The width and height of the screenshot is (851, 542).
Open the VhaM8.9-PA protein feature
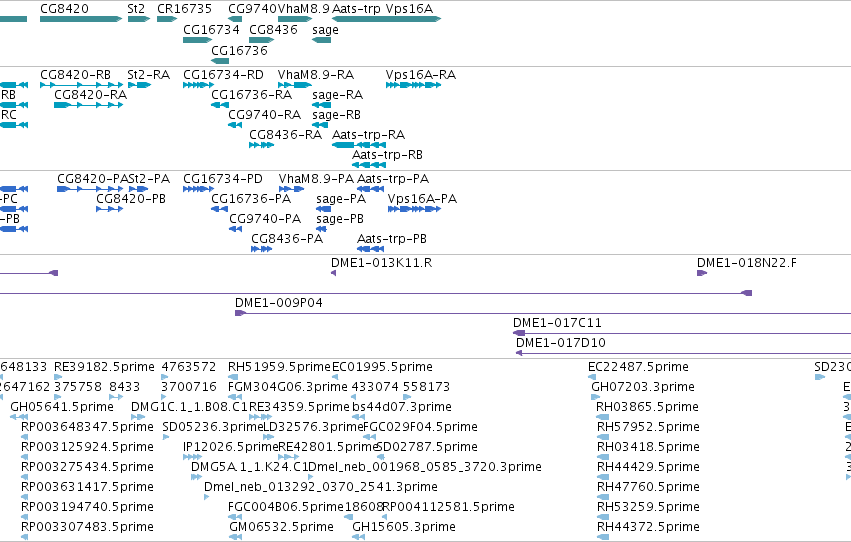pos(291,189)
